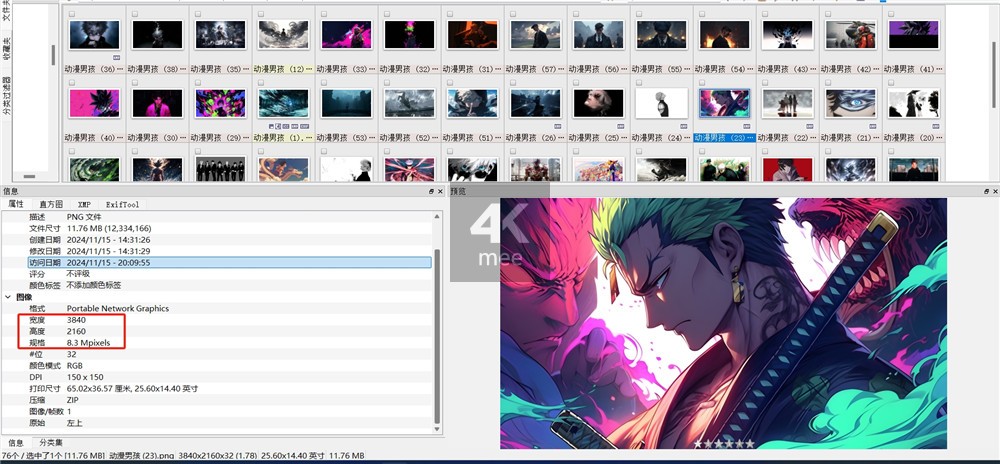Viewport: 1000px width, 464px height.
Task: Open the 分类过滤器 vertical side tab
Action: click(x=6, y=96)
